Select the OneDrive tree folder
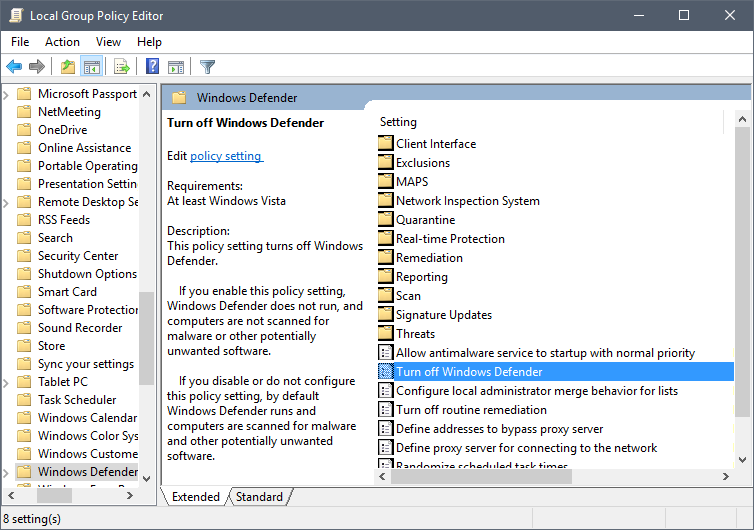The width and height of the screenshot is (754, 530). click(x=63, y=130)
